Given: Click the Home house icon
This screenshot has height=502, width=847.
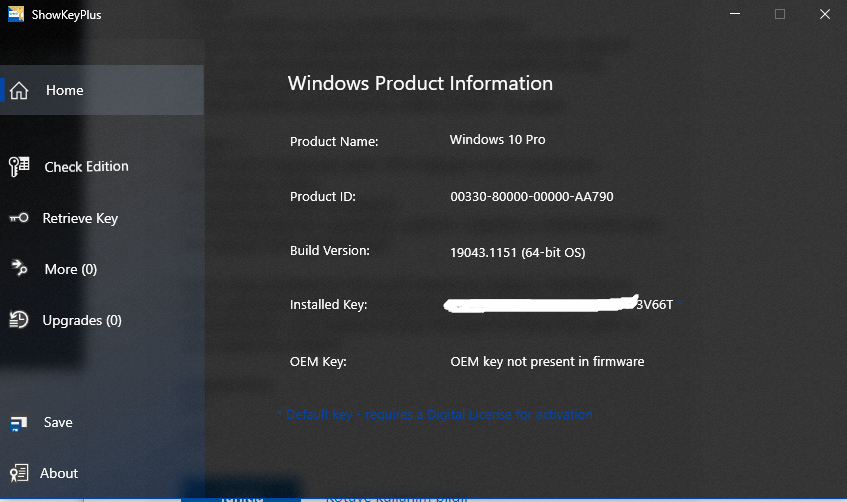Looking at the screenshot, I should tap(19, 90).
